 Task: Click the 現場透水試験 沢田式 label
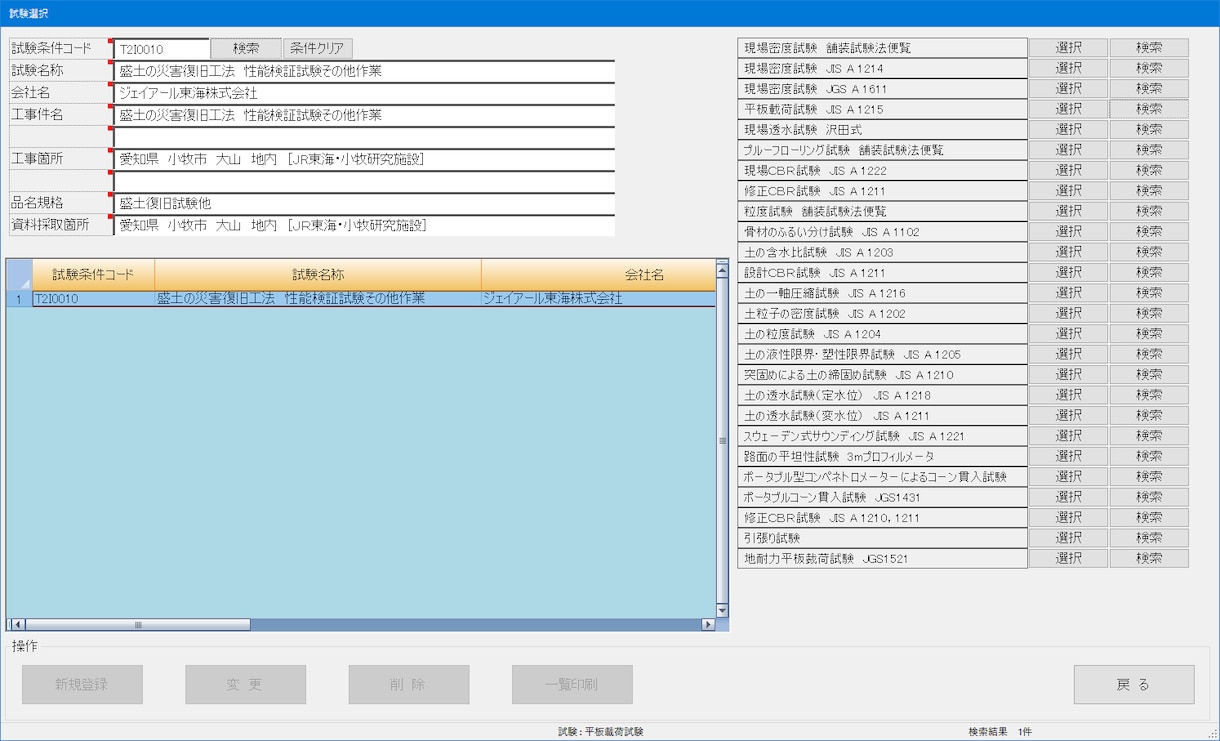tap(883, 130)
